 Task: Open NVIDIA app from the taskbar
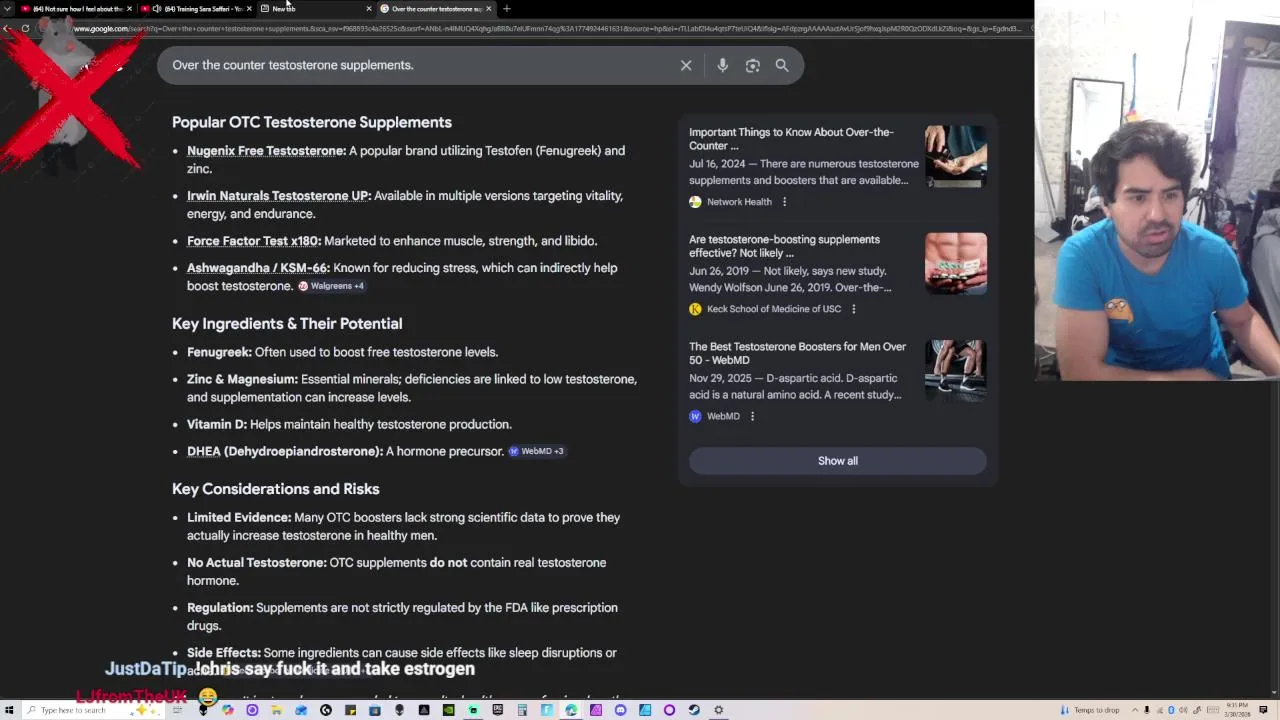[448, 710]
